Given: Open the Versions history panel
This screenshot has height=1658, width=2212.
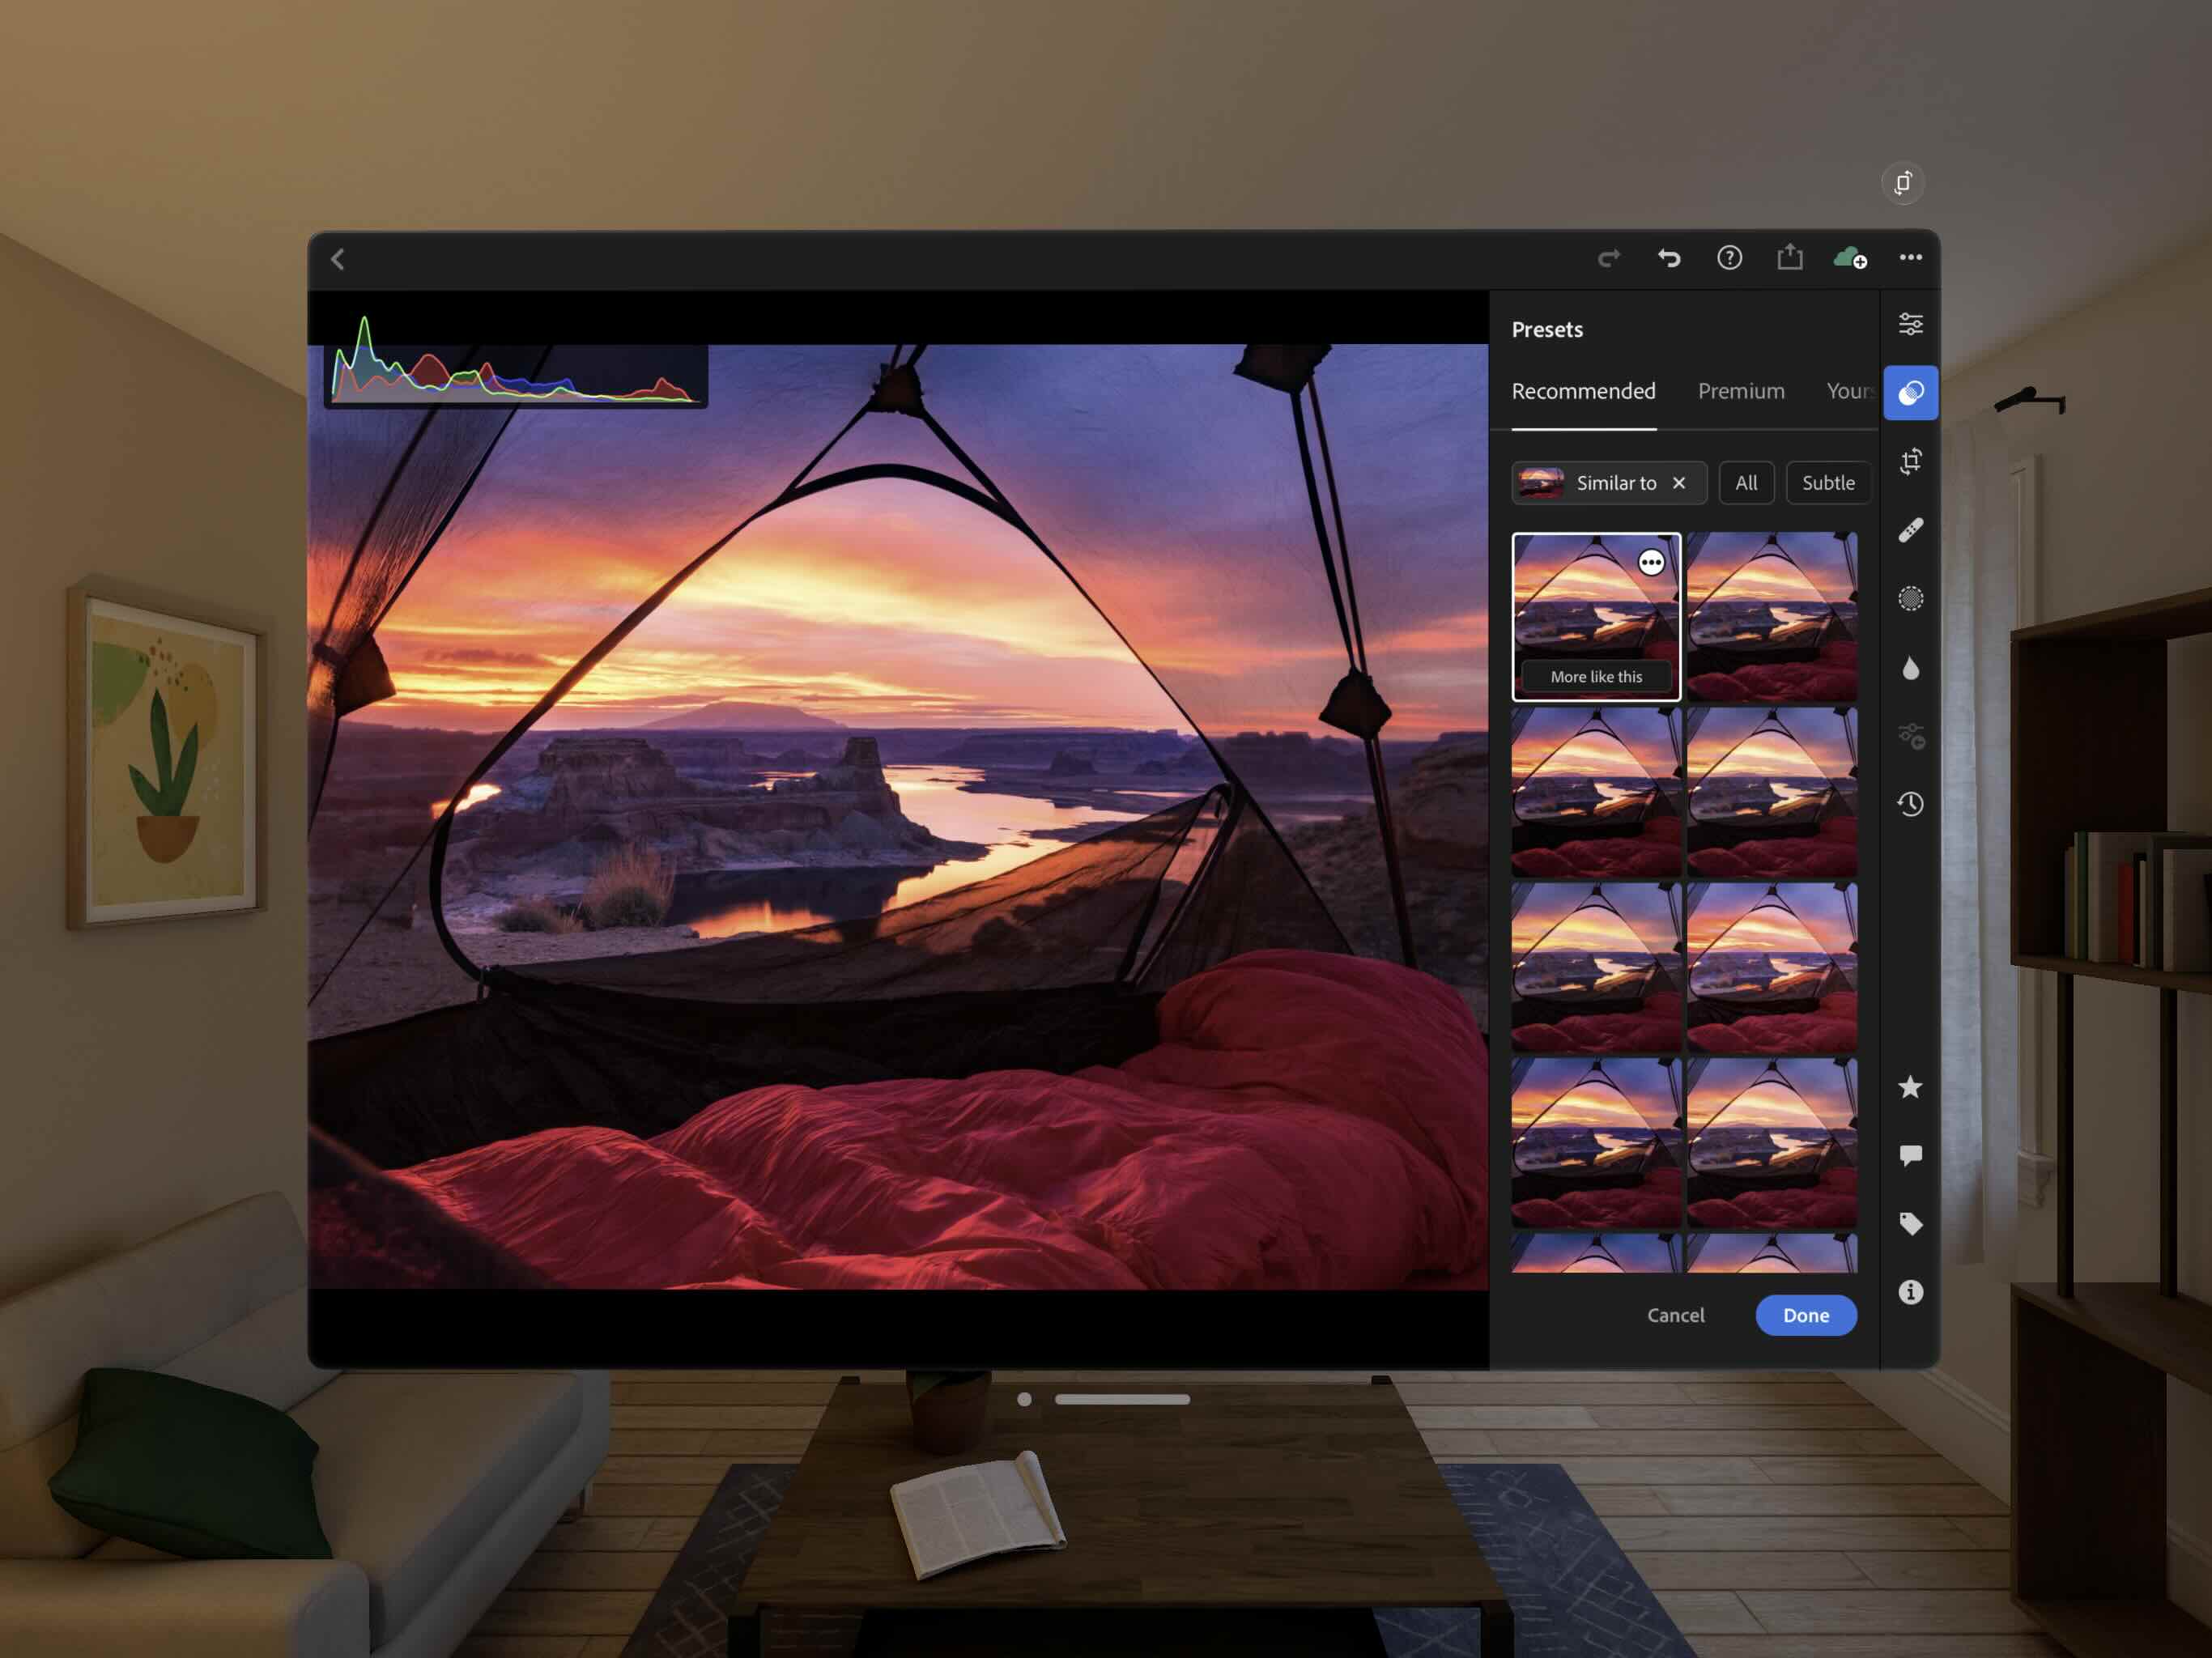Looking at the screenshot, I should tap(1910, 805).
